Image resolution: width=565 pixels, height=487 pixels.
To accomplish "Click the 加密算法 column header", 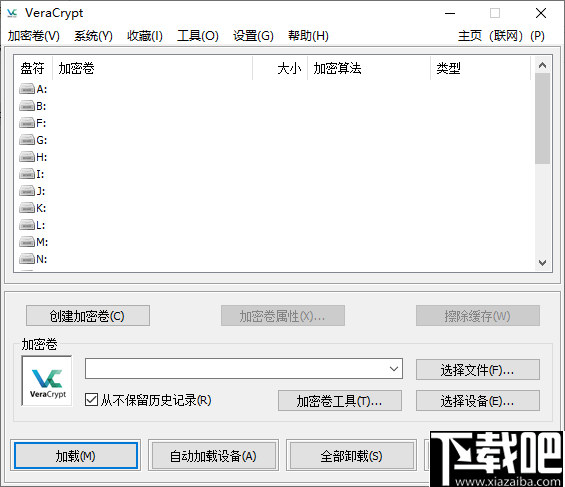I will point(369,68).
